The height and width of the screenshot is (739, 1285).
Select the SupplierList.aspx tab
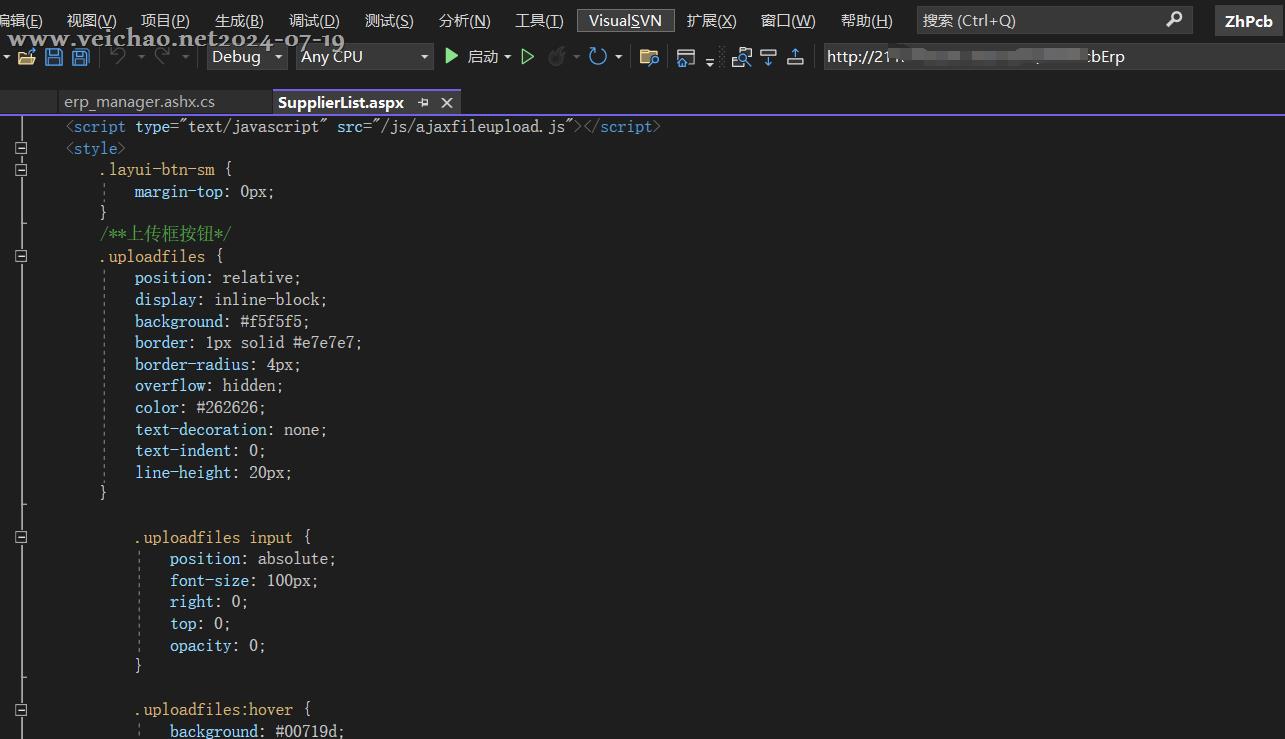(341, 102)
